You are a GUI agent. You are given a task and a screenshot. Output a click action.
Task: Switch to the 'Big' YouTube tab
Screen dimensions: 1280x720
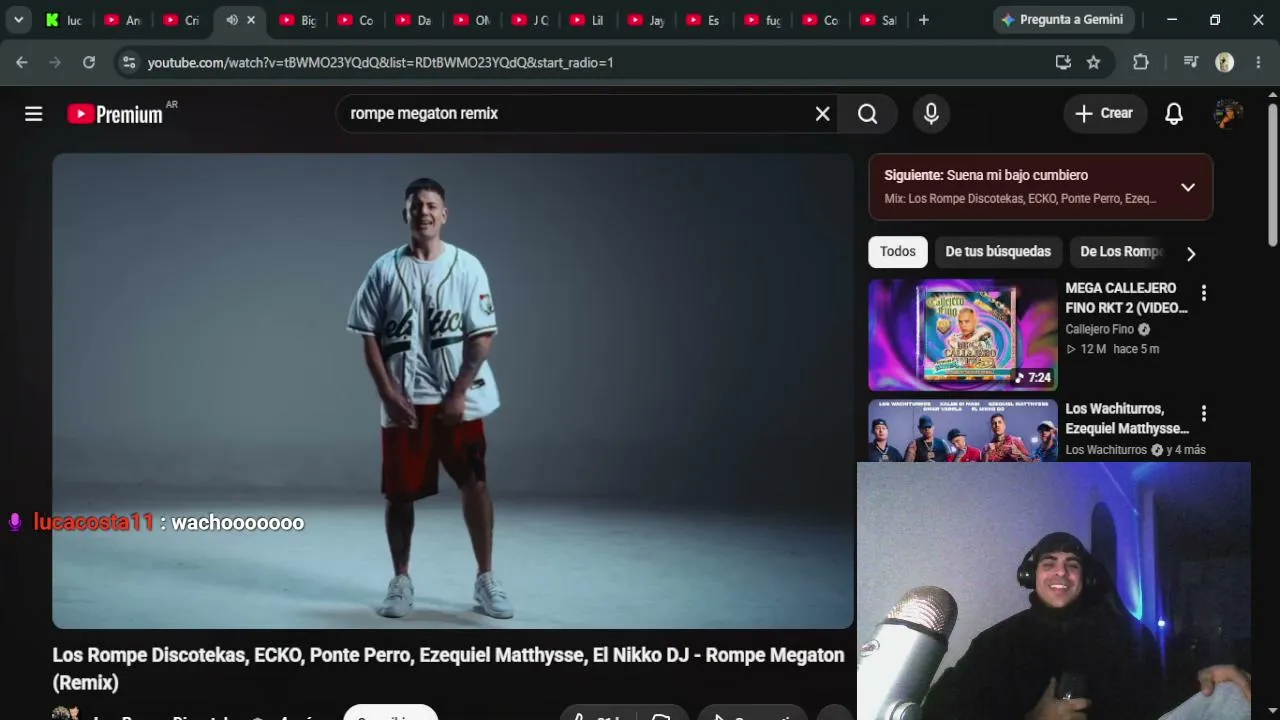click(x=298, y=20)
